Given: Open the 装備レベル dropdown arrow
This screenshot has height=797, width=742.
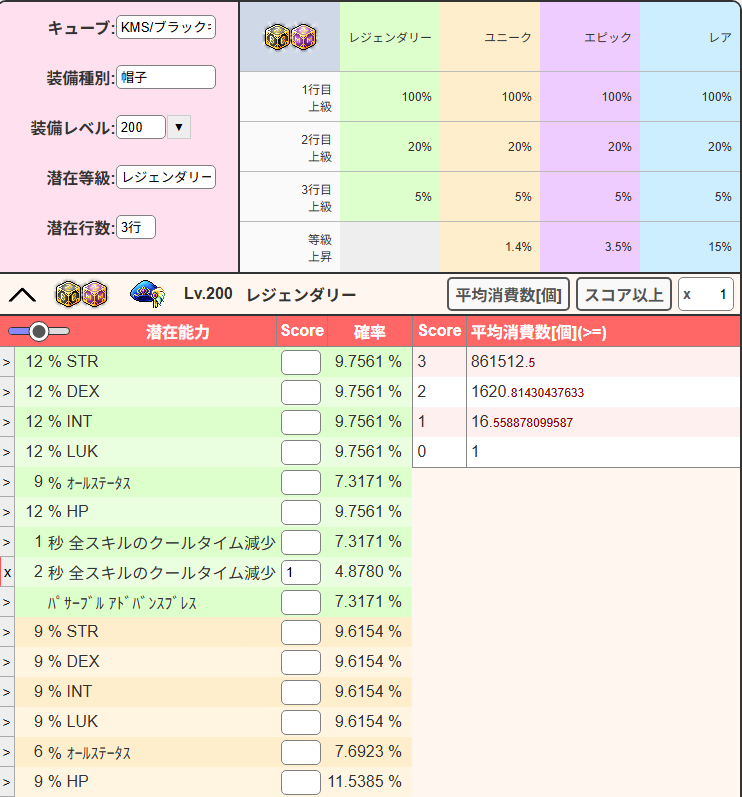Looking at the screenshot, I should pyautogui.click(x=179, y=127).
